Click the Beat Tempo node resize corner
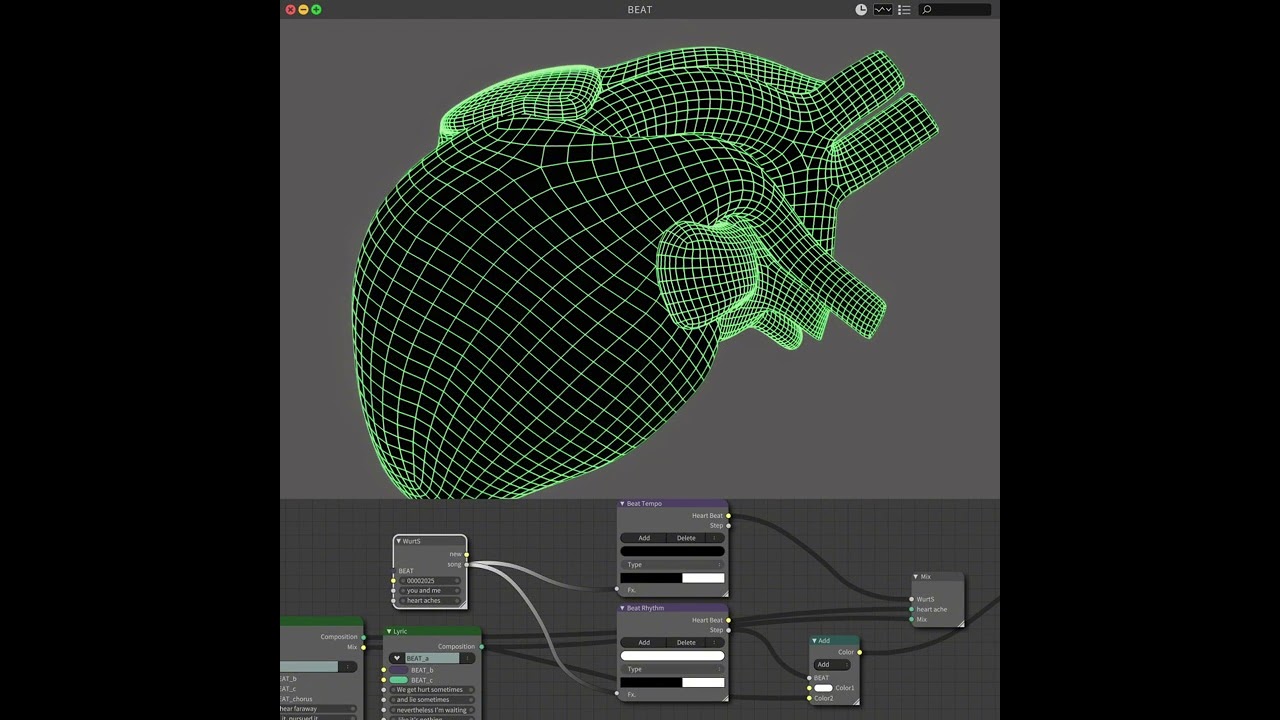Screen dimensions: 1280x720 (x=724, y=594)
